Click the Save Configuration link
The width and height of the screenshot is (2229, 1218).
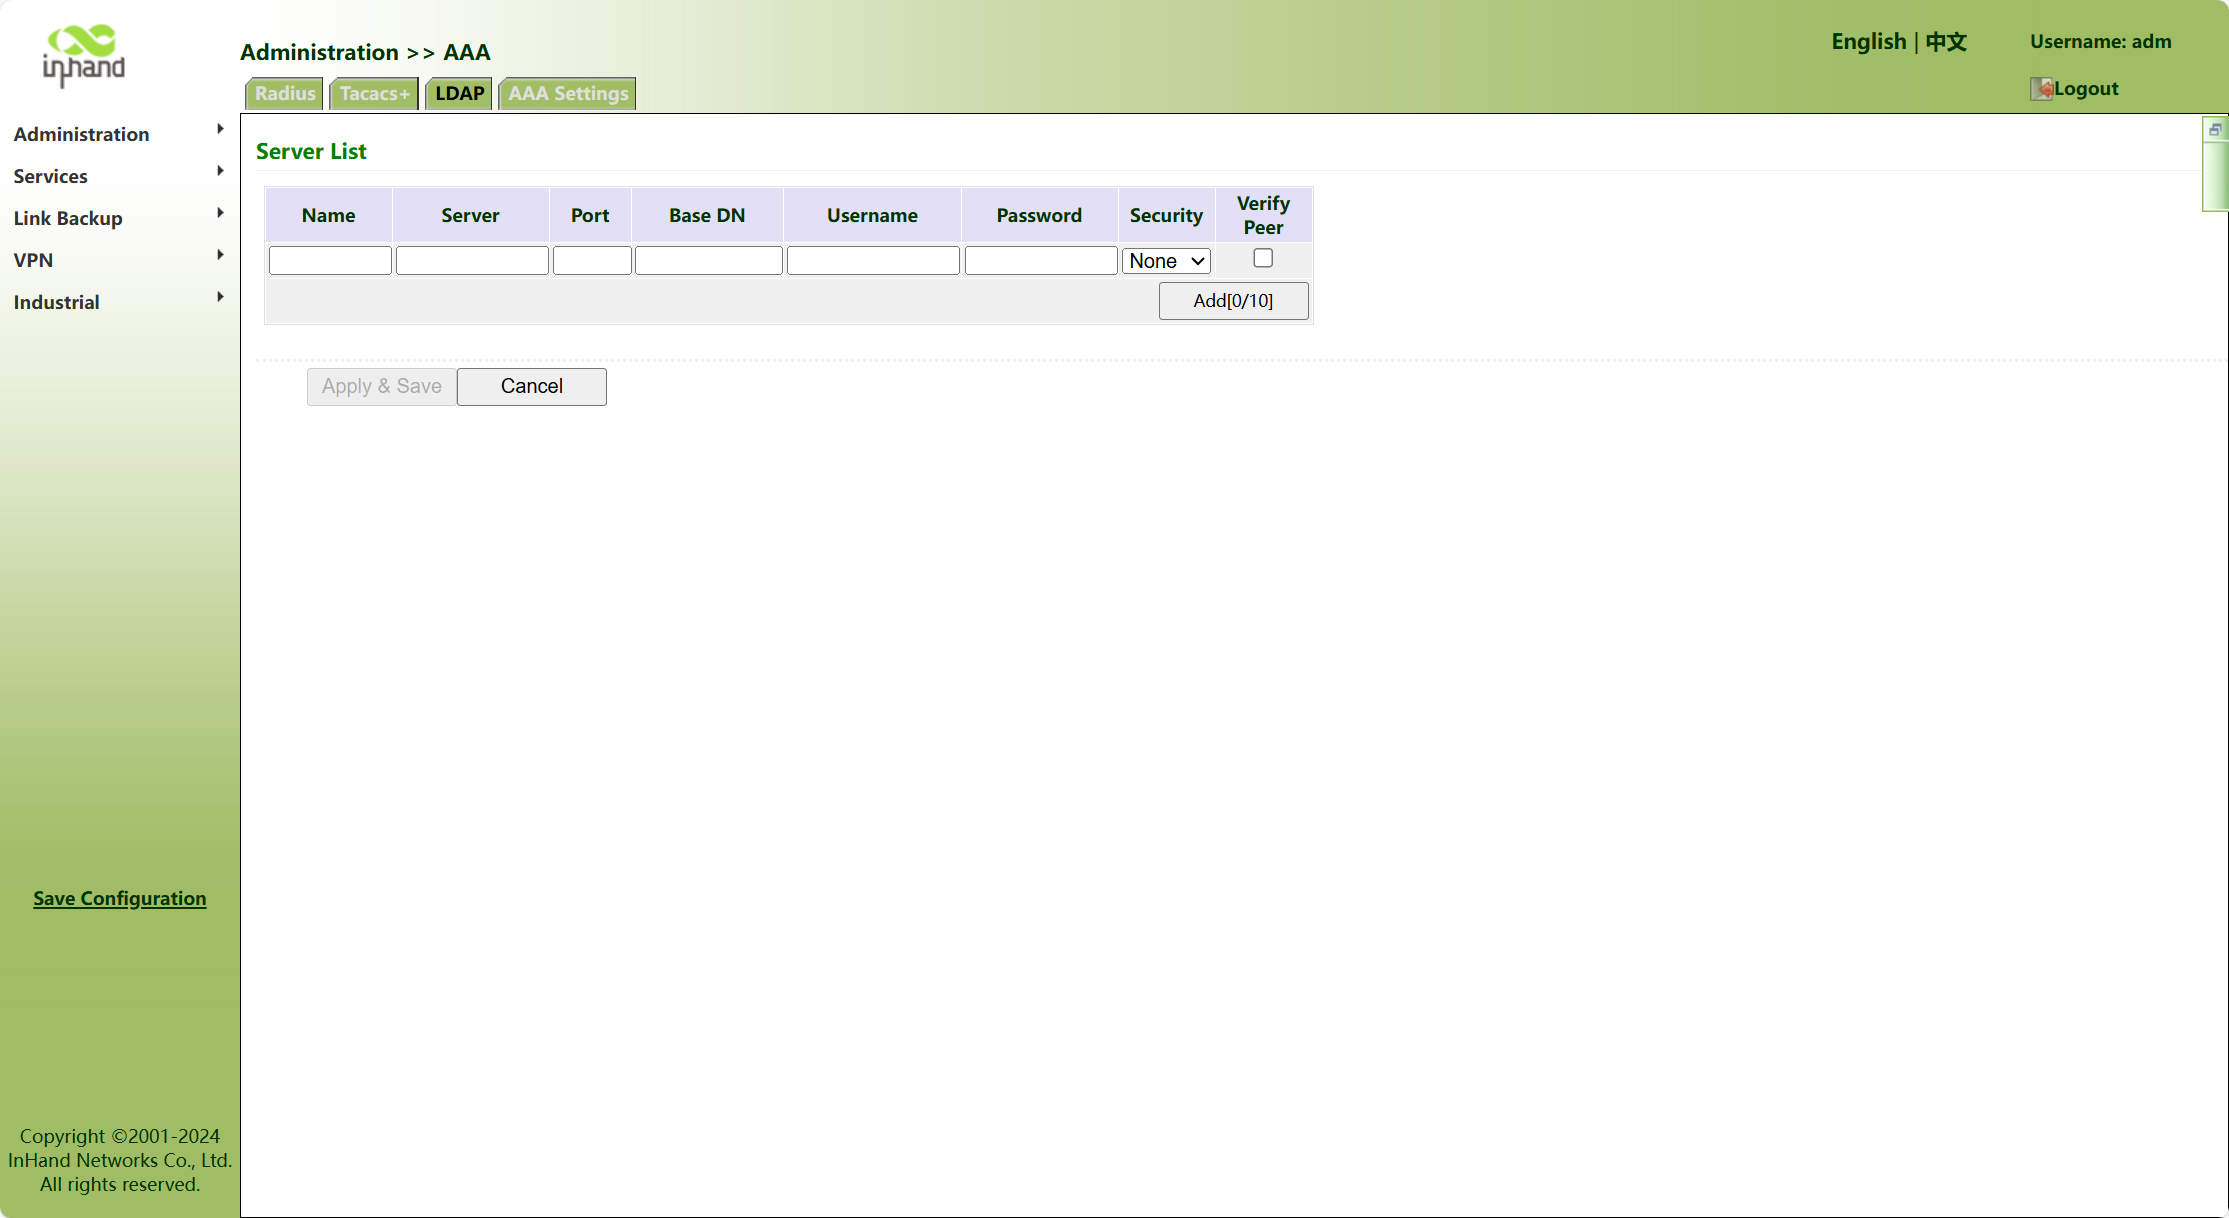tap(120, 898)
